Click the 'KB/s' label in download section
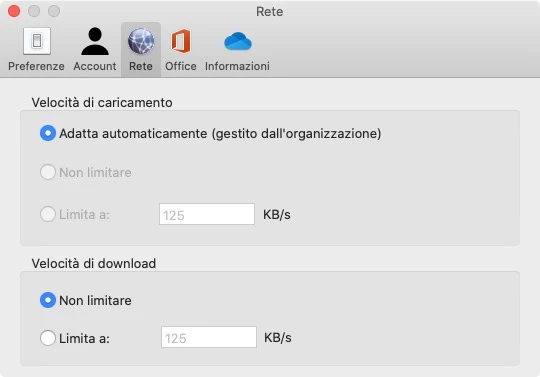The height and width of the screenshot is (377, 540). coord(278,338)
